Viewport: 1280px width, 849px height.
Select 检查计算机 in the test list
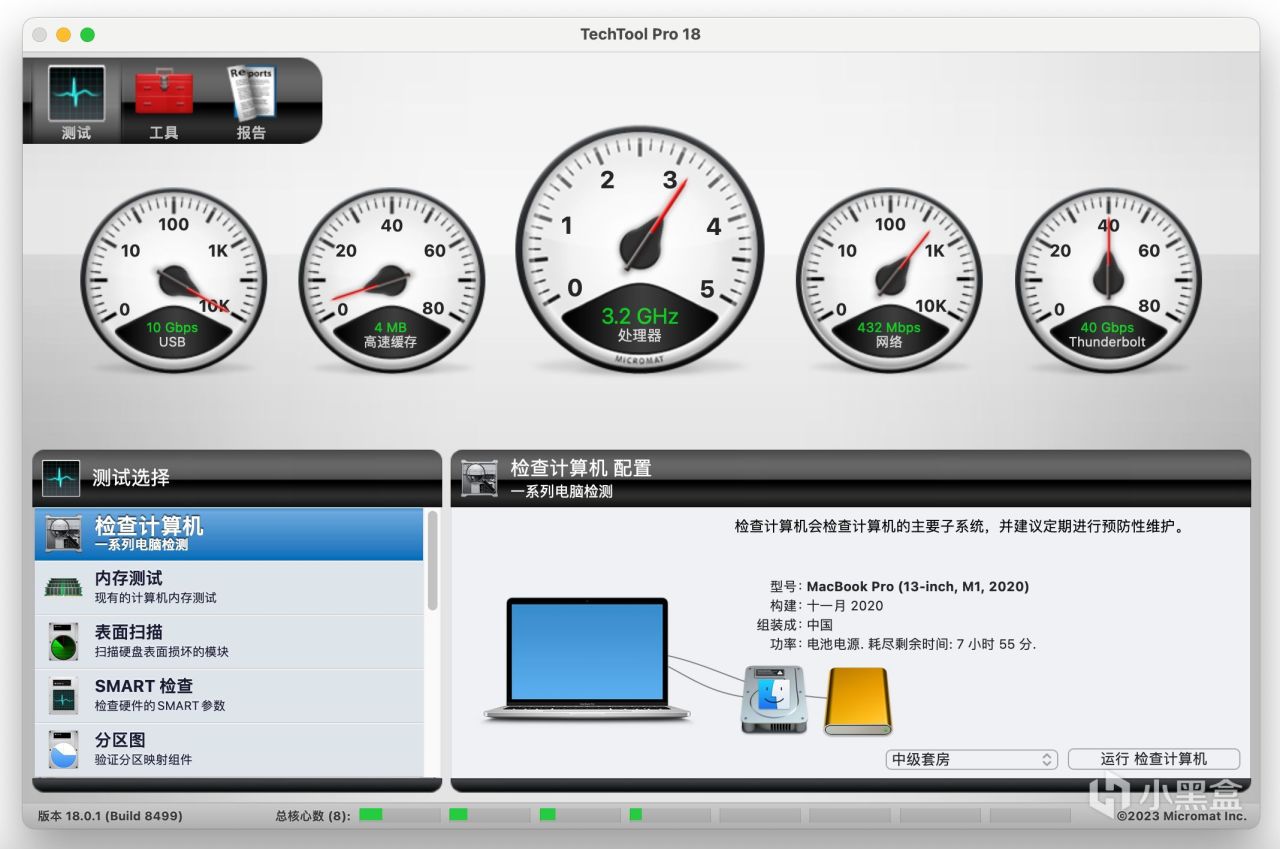point(229,534)
